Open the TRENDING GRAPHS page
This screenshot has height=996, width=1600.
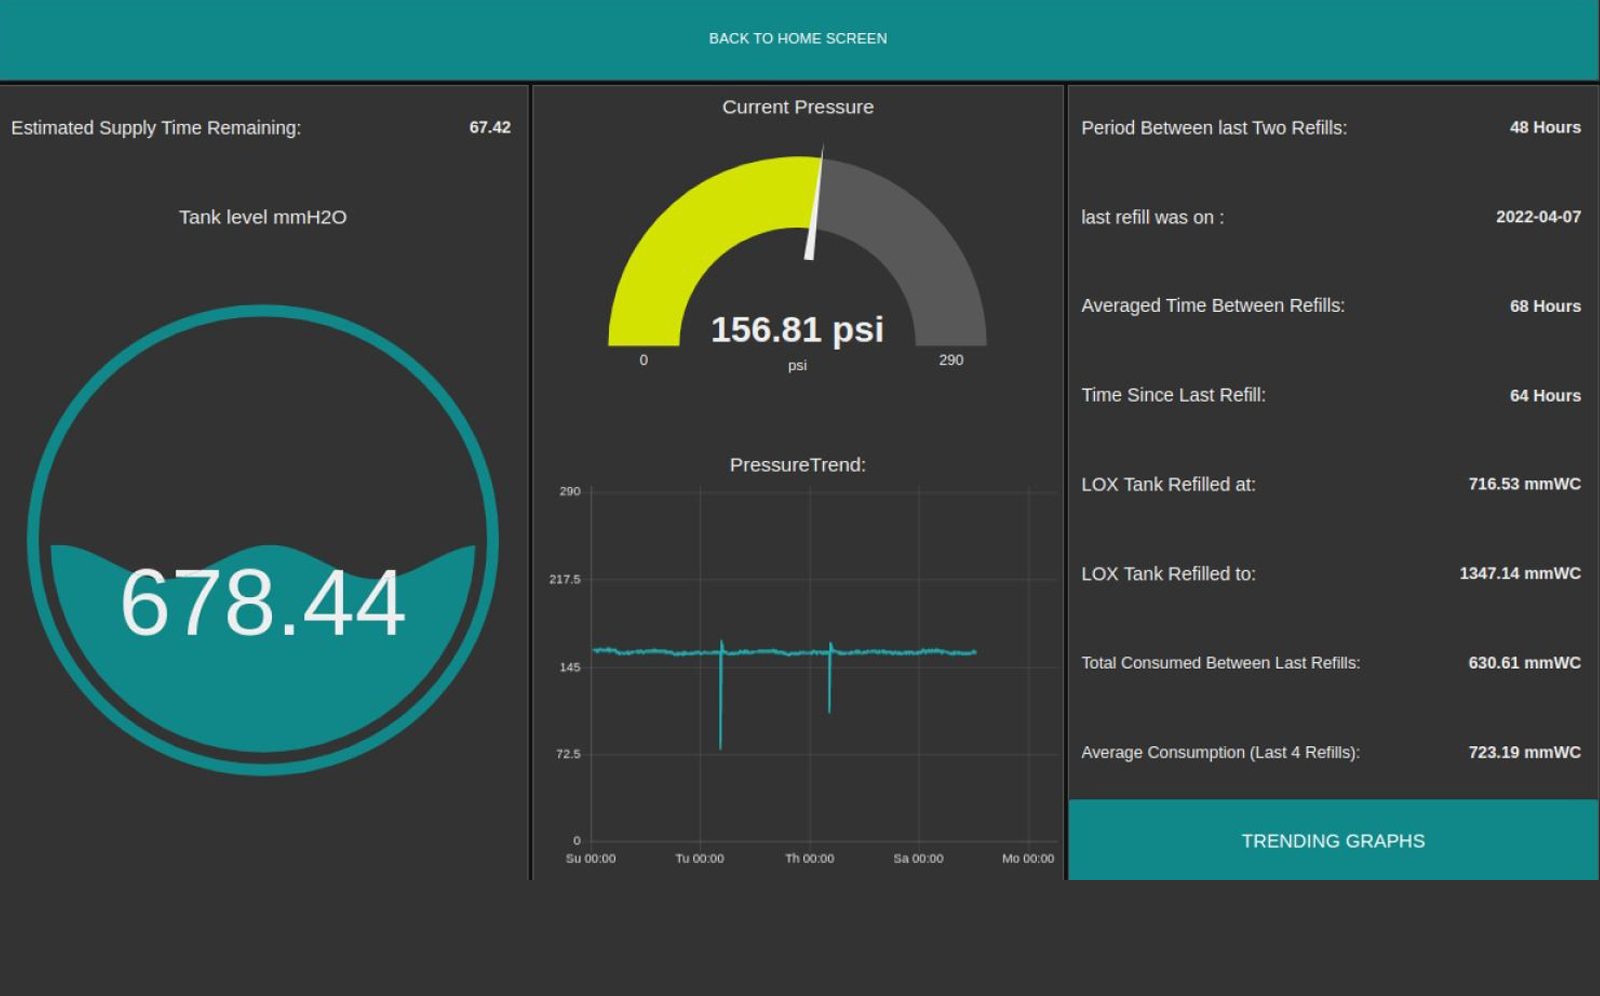[x=1332, y=841]
